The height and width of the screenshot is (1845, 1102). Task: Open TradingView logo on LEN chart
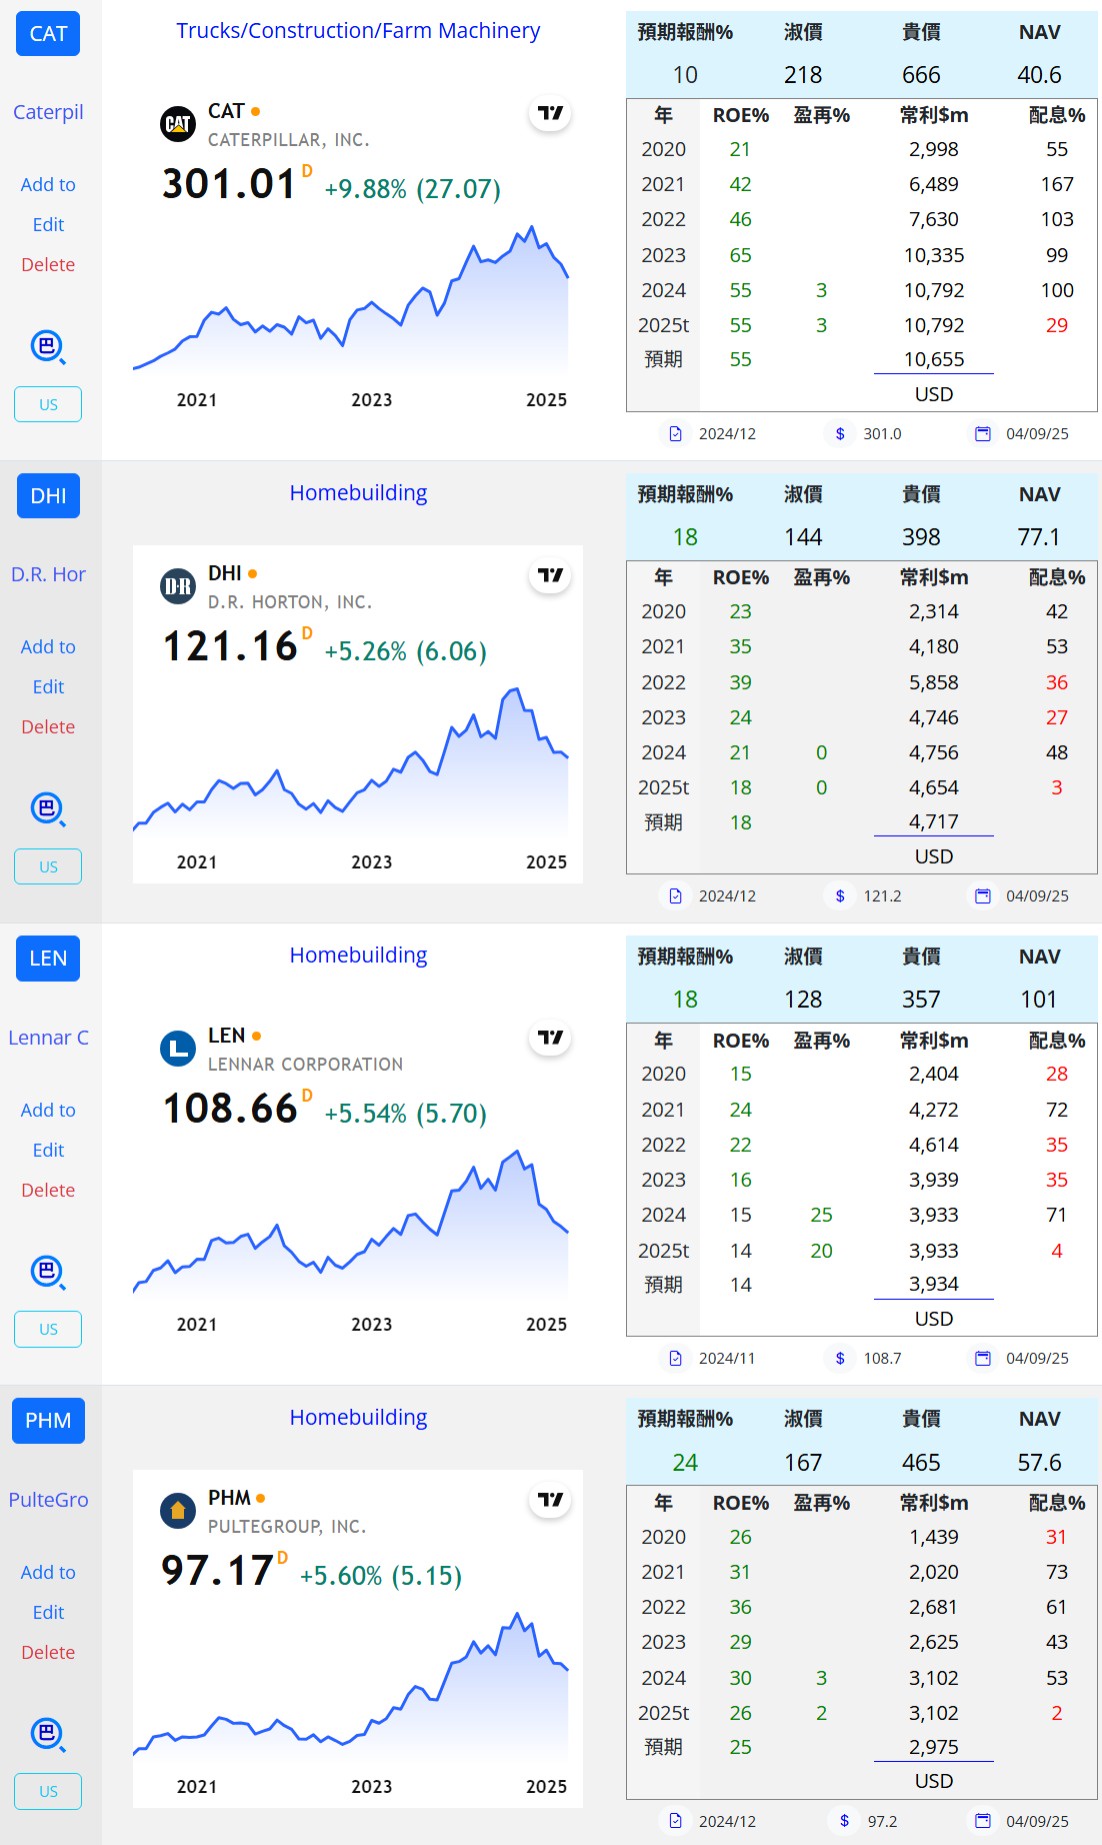550,1037
